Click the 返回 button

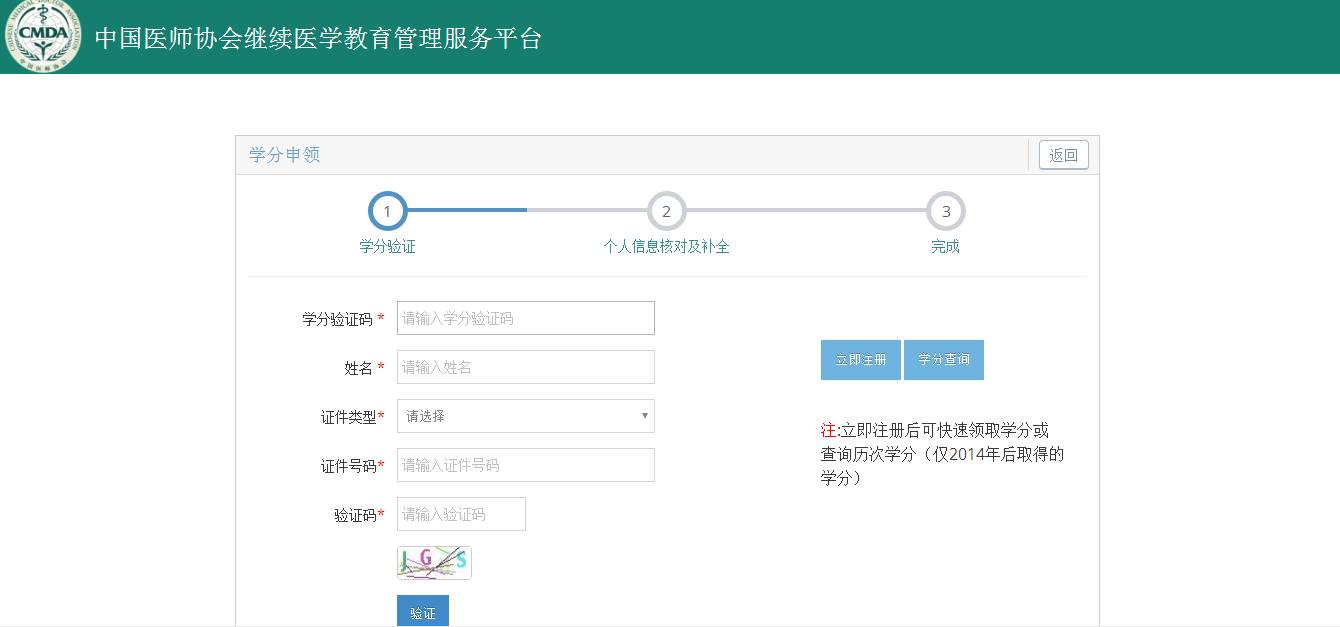click(x=1063, y=155)
